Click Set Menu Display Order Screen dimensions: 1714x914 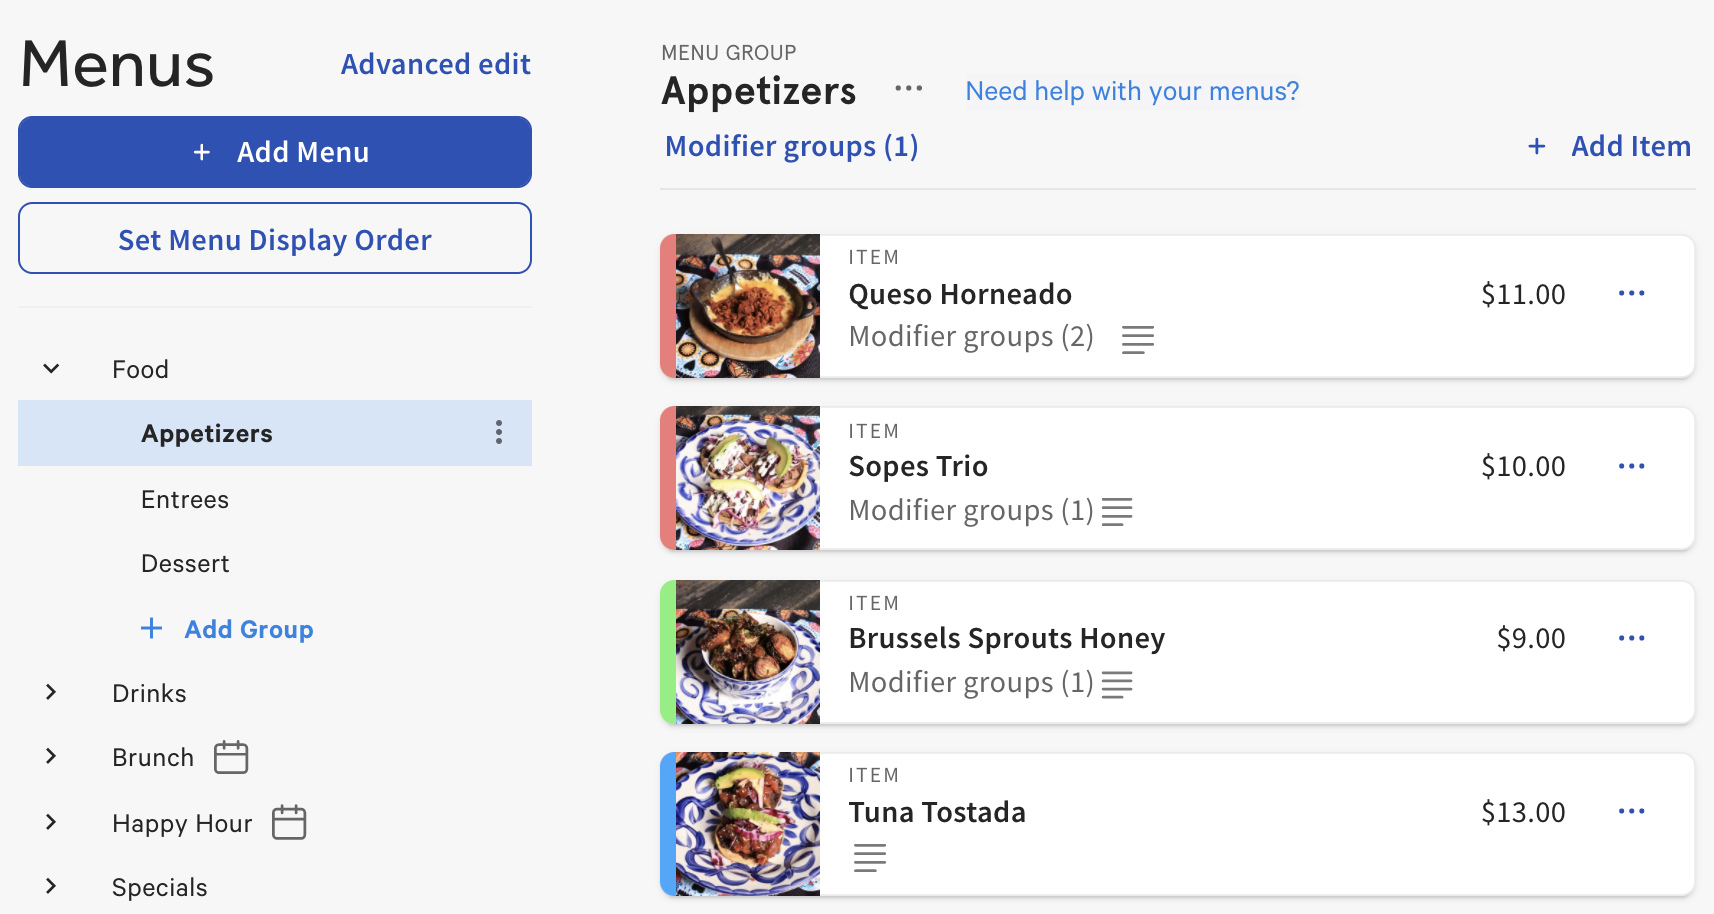274,239
